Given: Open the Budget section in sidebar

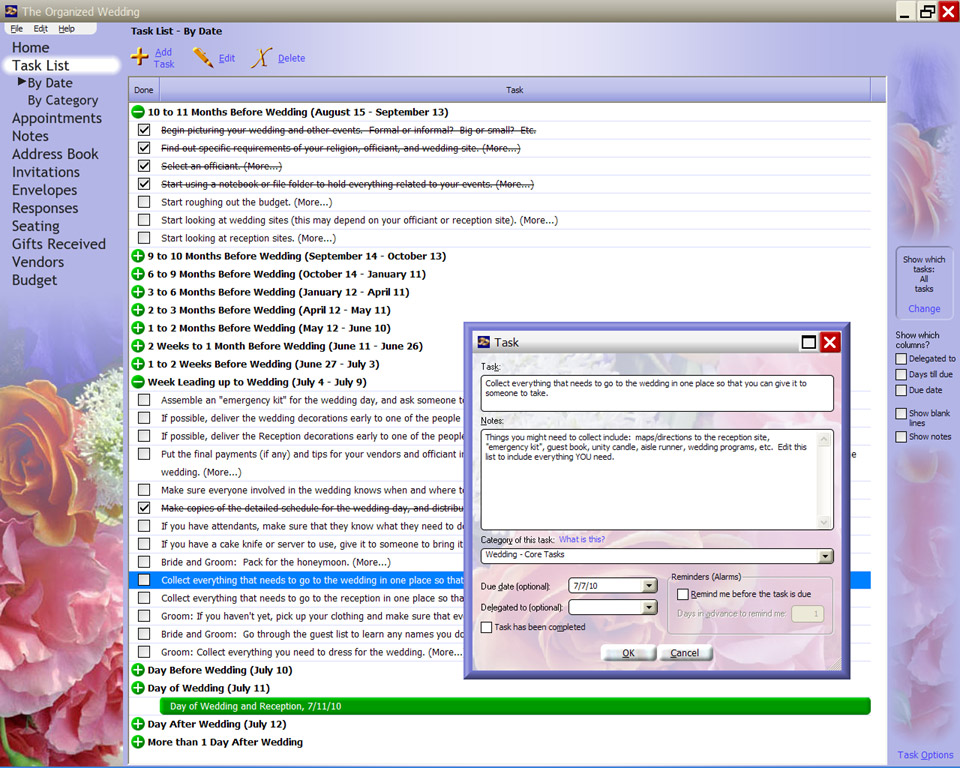Looking at the screenshot, I should pos(34,280).
